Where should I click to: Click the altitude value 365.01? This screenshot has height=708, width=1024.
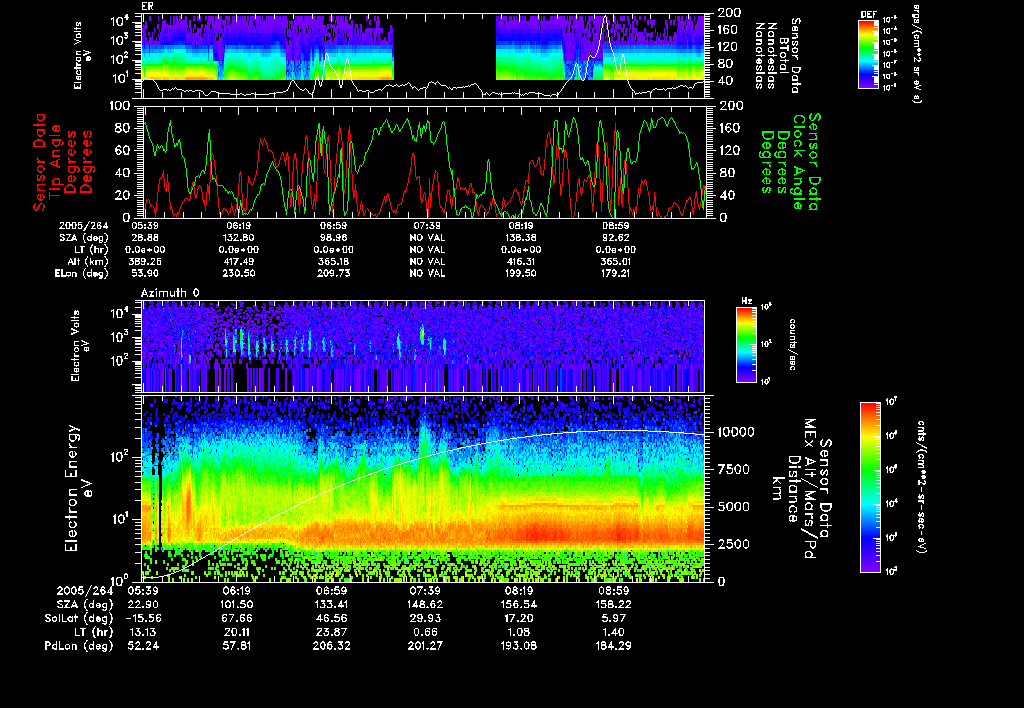coord(616,261)
